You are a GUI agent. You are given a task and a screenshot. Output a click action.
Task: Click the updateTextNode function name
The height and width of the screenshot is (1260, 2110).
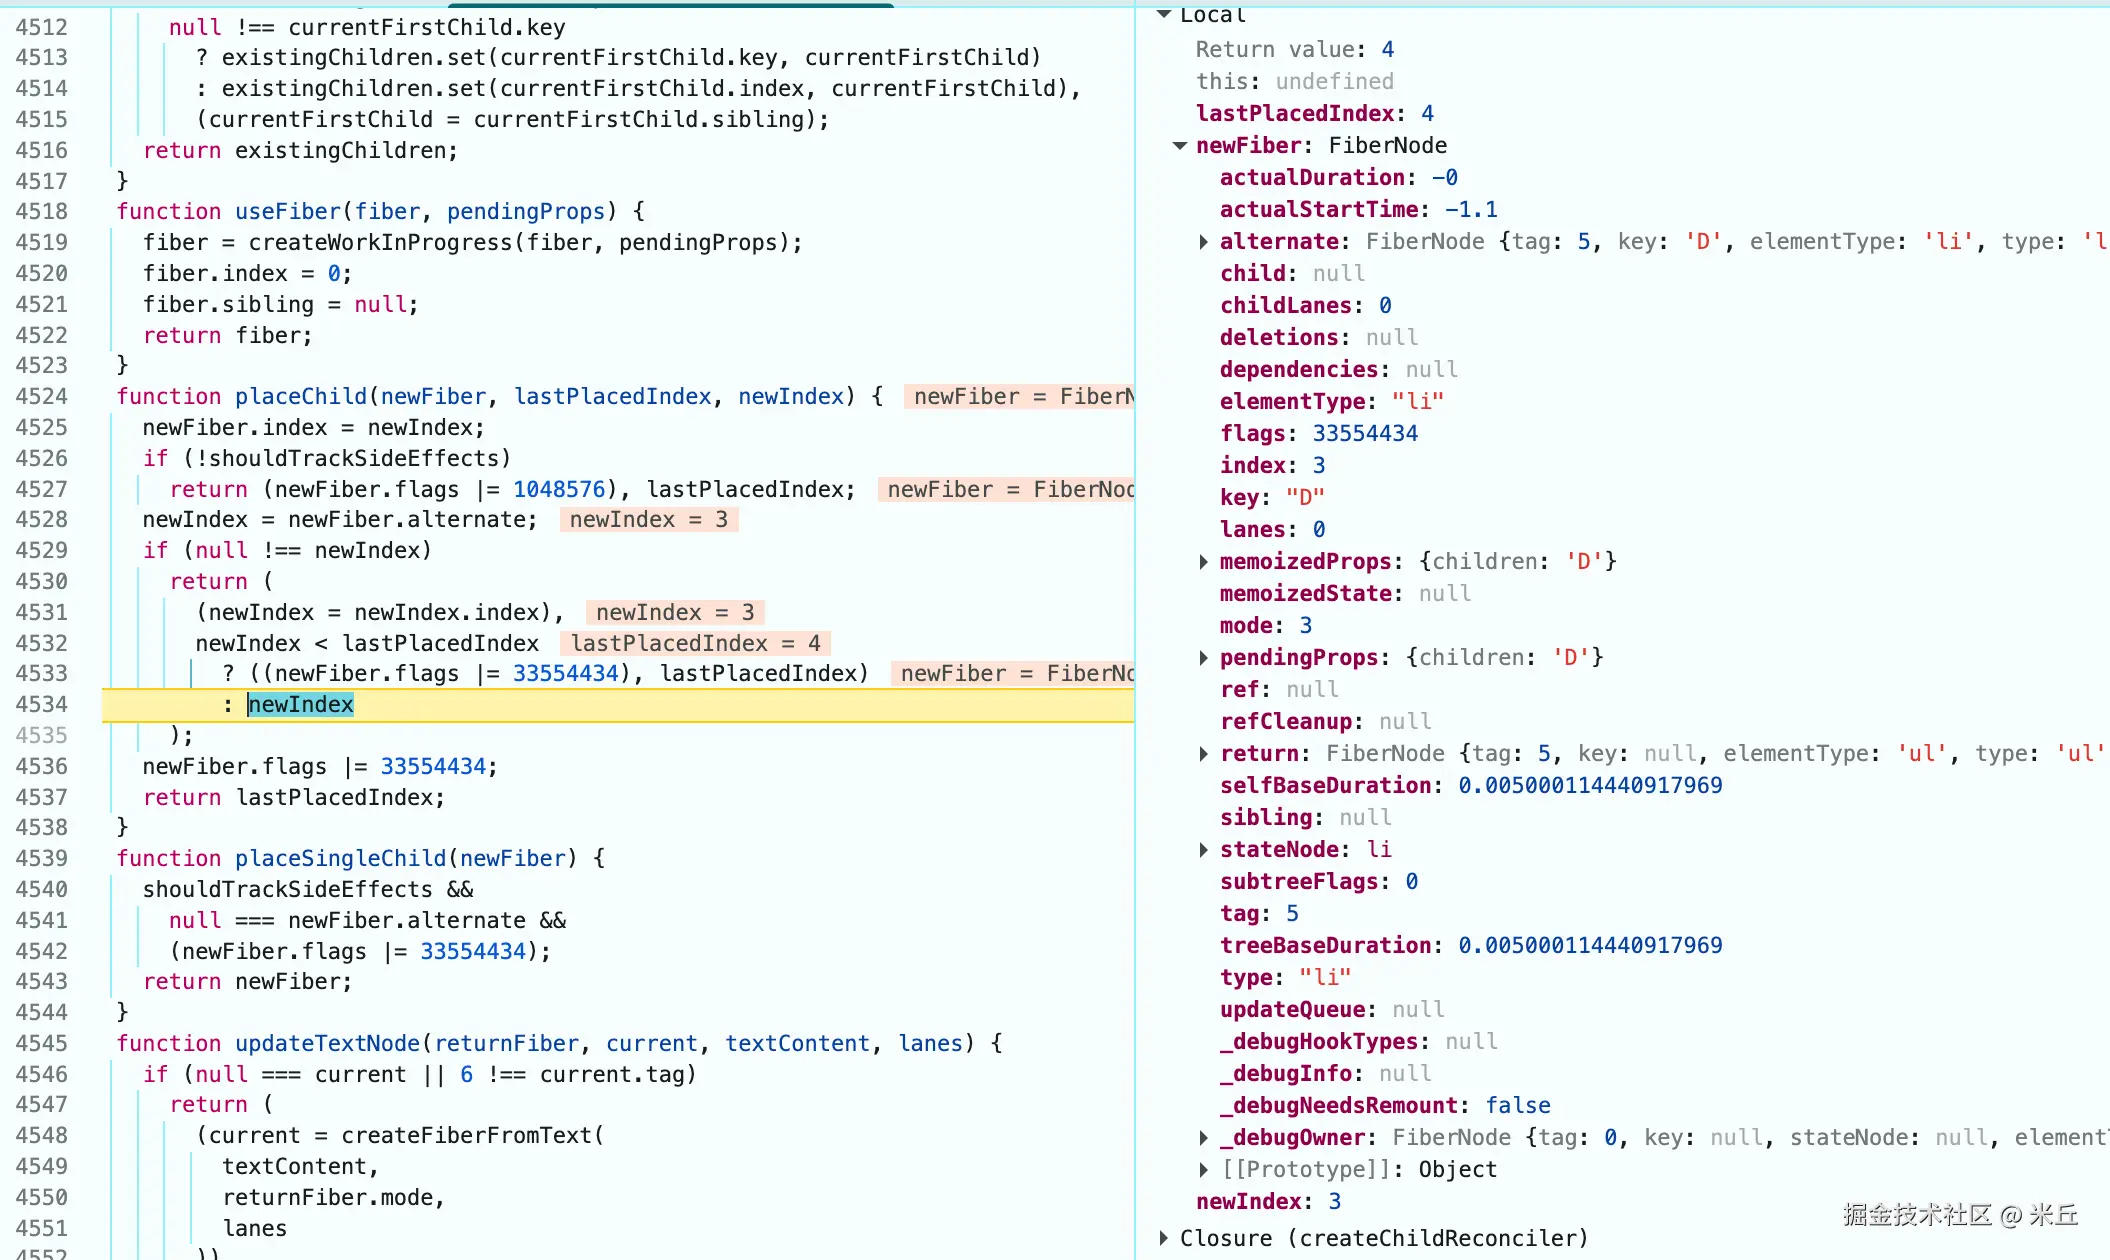click(328, 1044)
